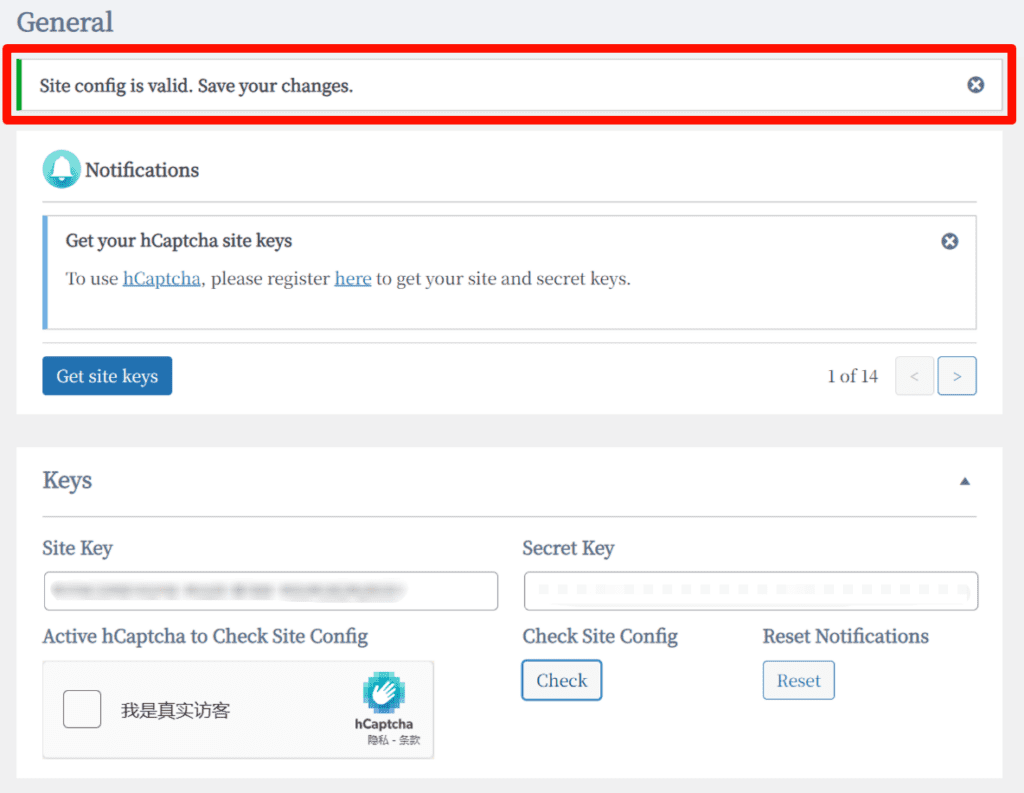Collapse the Keys section using the triangle
1024x793 pixels.
point(965,481)
